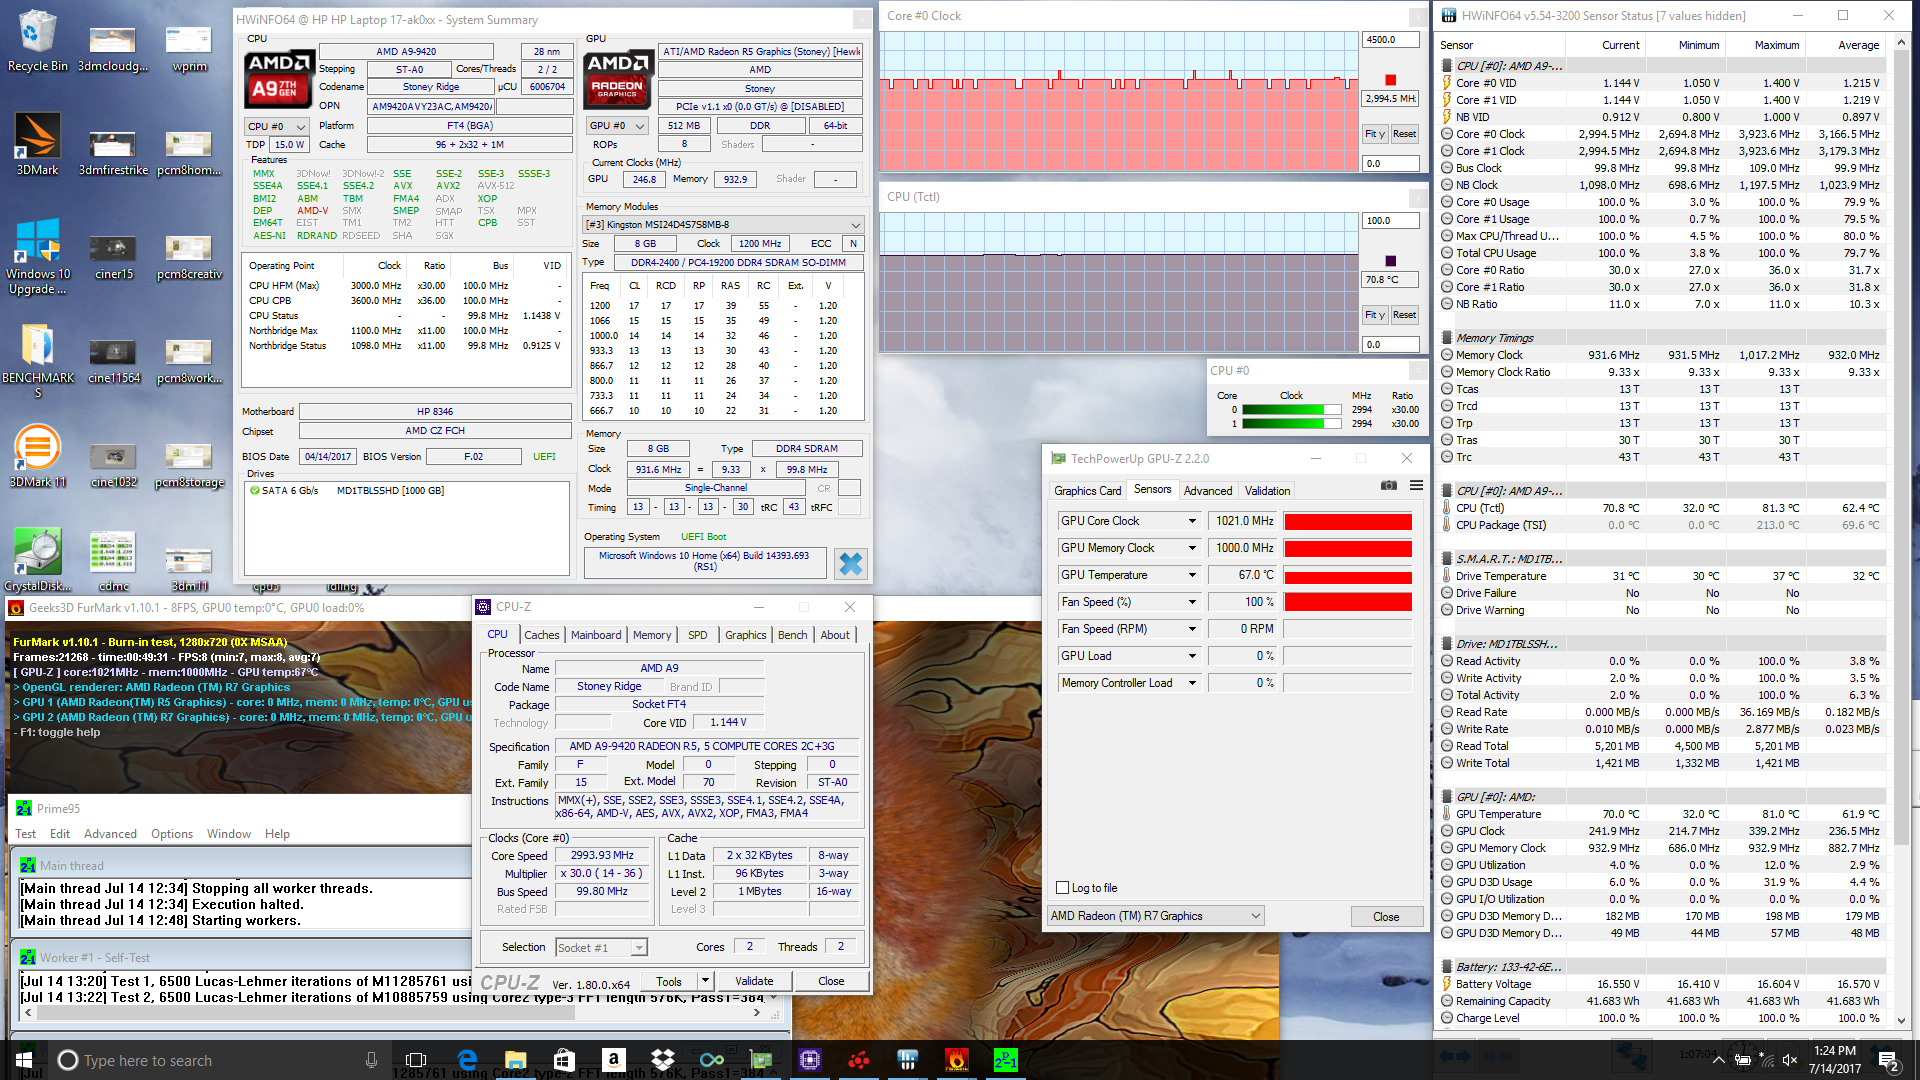Open the Windows 10 Upgrade desktop icon
1920x1080 pixels.
pos(37,256)
